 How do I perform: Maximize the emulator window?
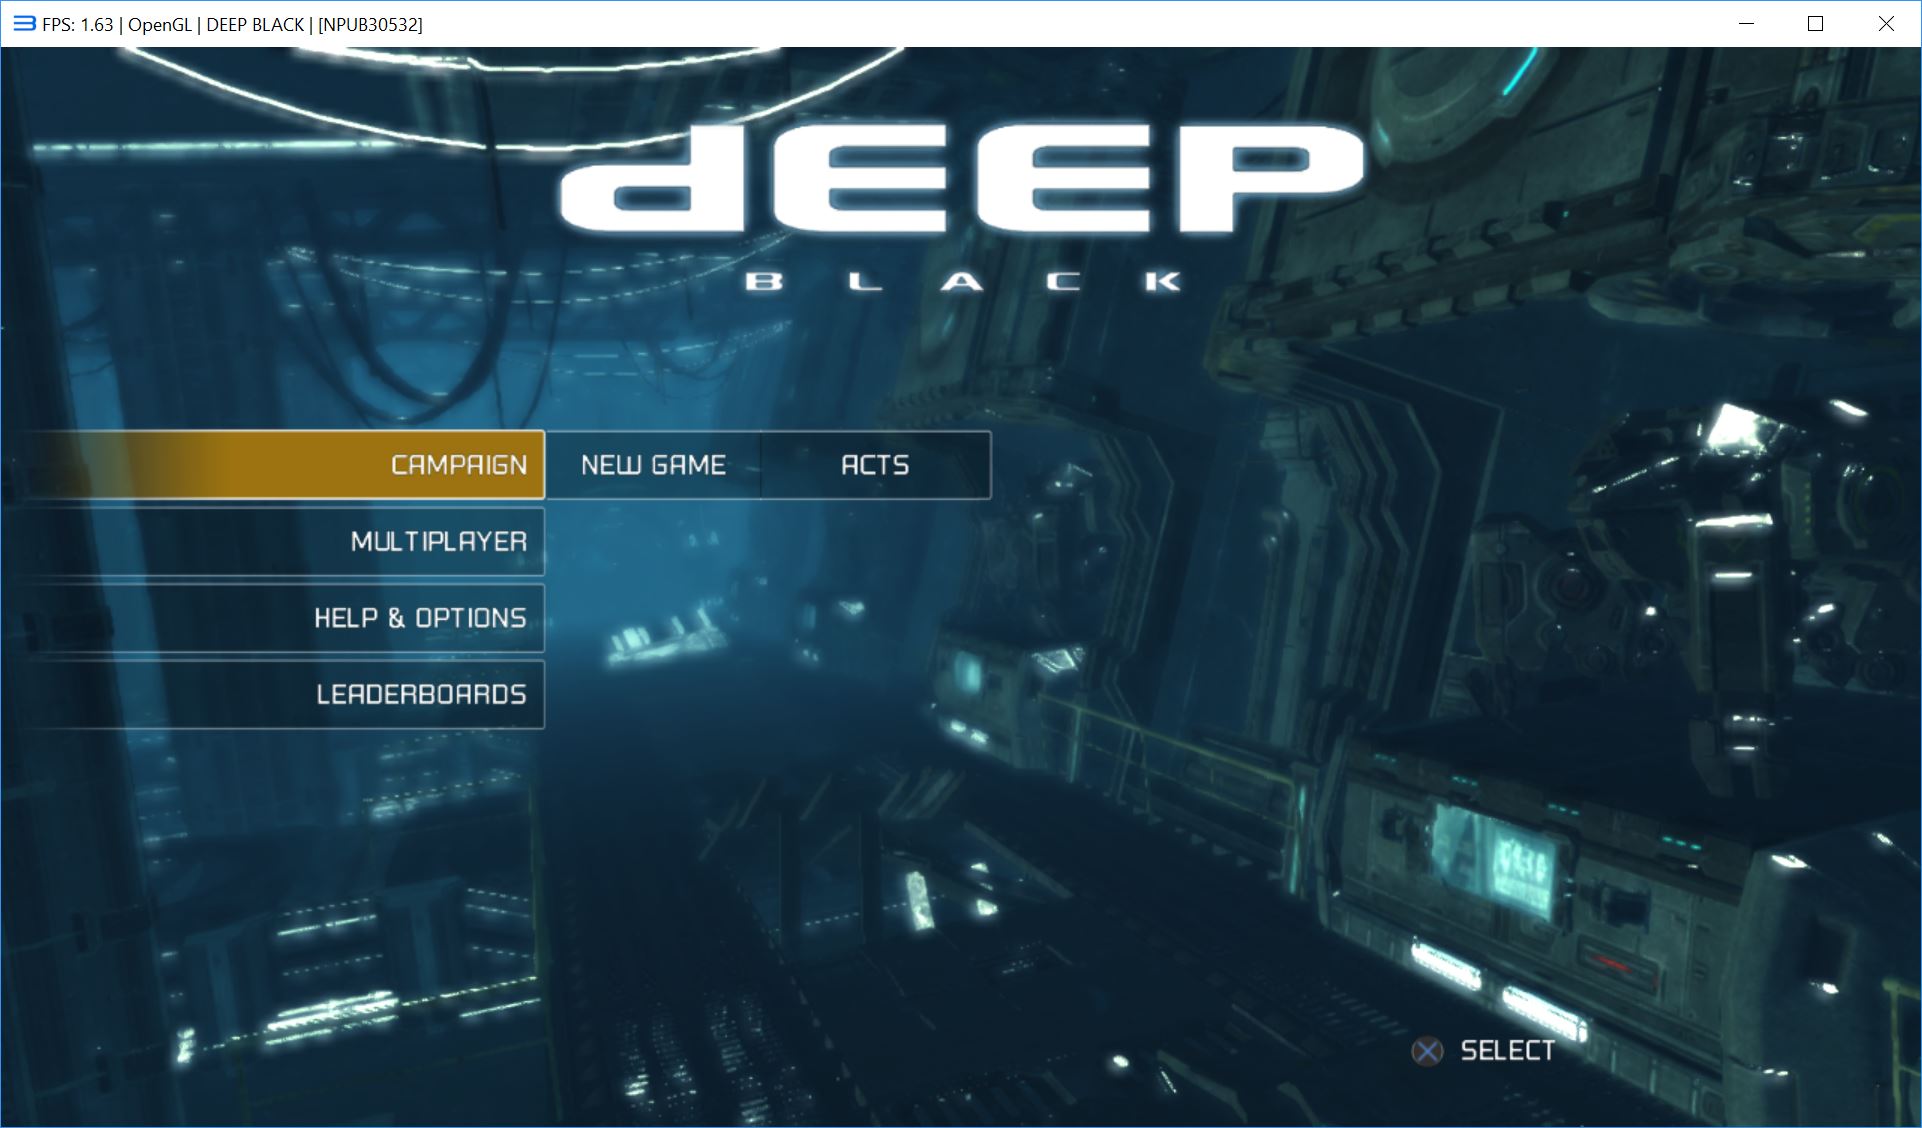coord(1816,24)
